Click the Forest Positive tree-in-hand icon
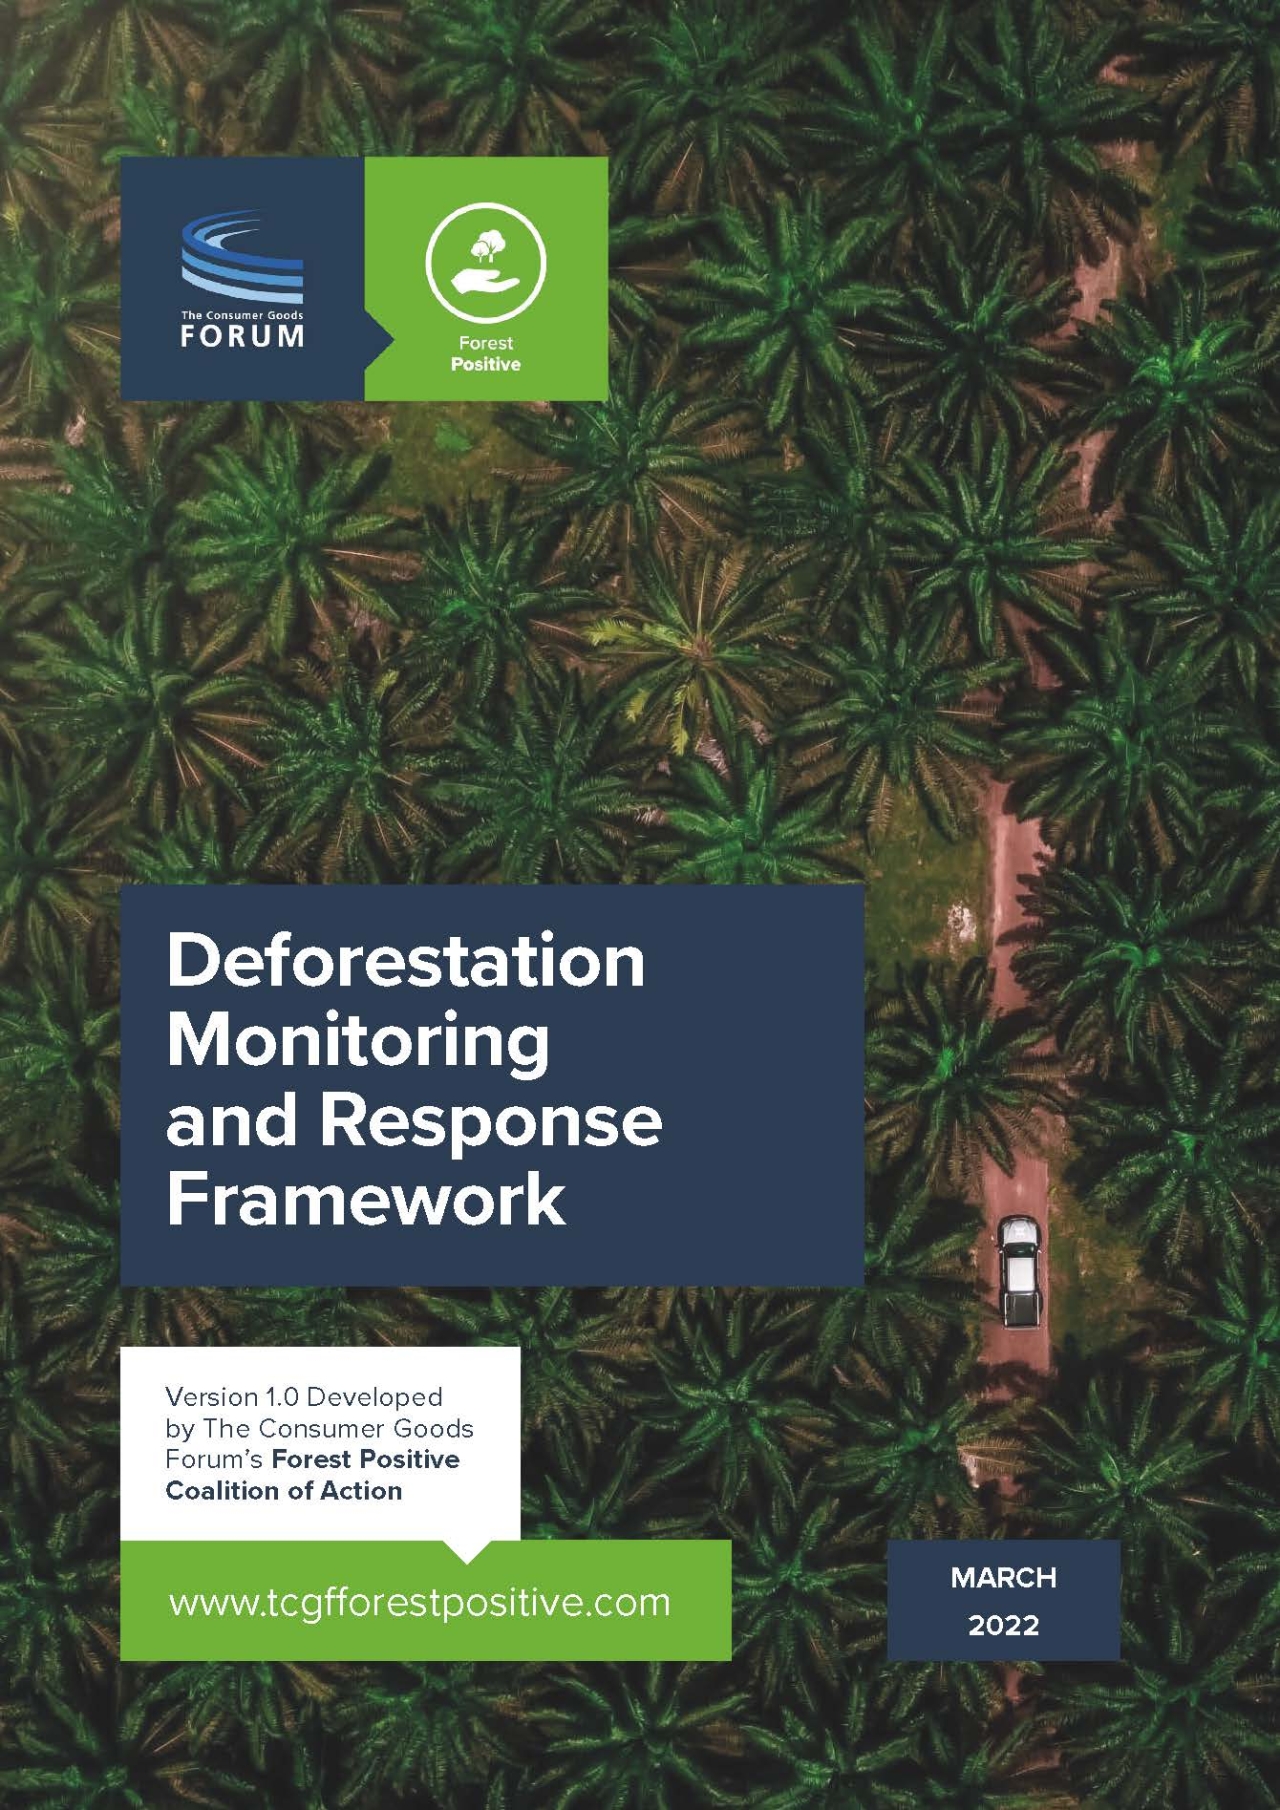Viewport: 1280px width, 1810px height. point(486,262)
